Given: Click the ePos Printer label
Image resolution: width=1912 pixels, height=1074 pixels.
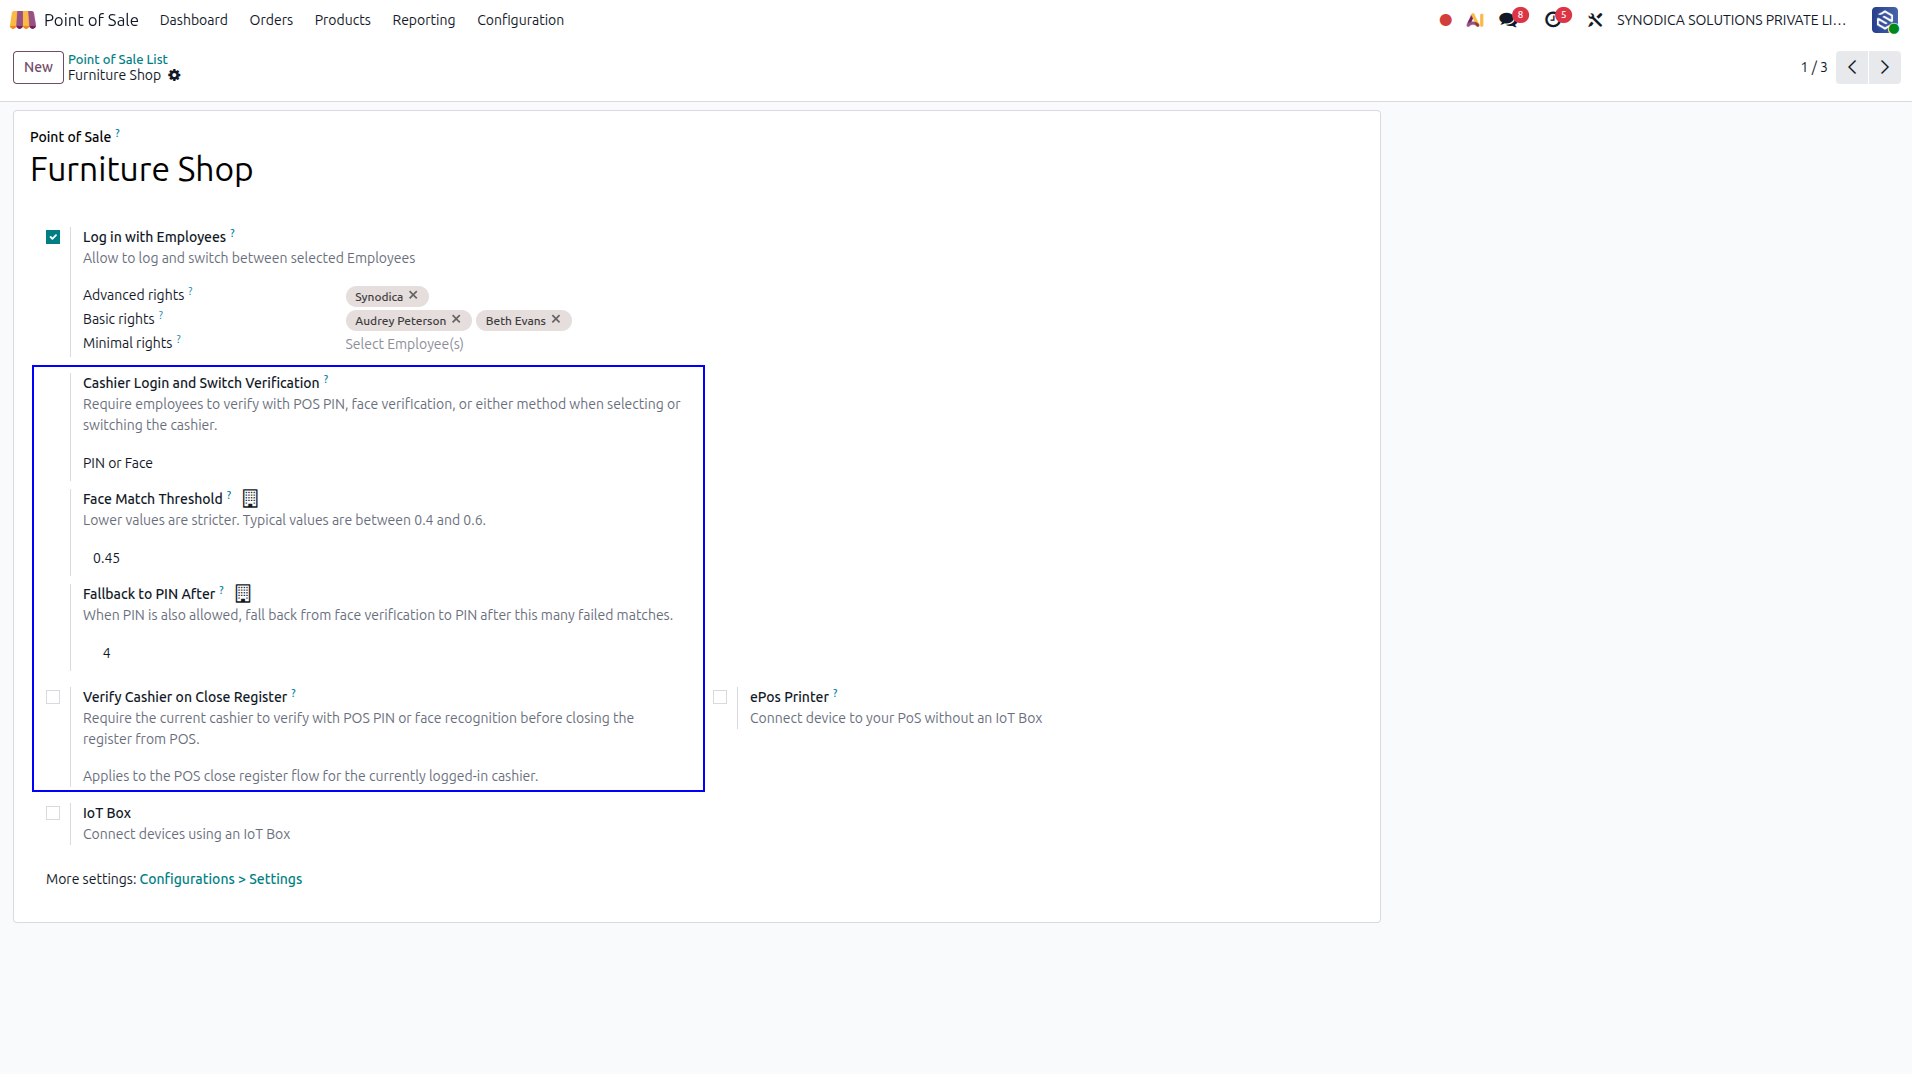Looking at the screenshot, I should coord(789,697).
